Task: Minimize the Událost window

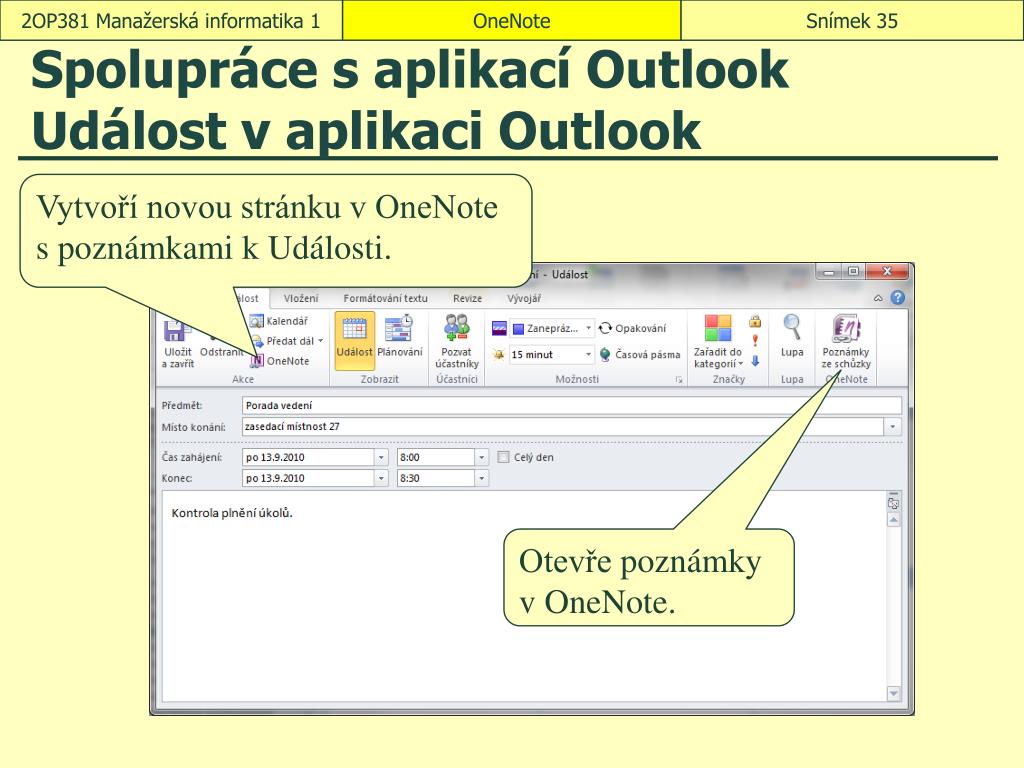Action: click(829, 271)
